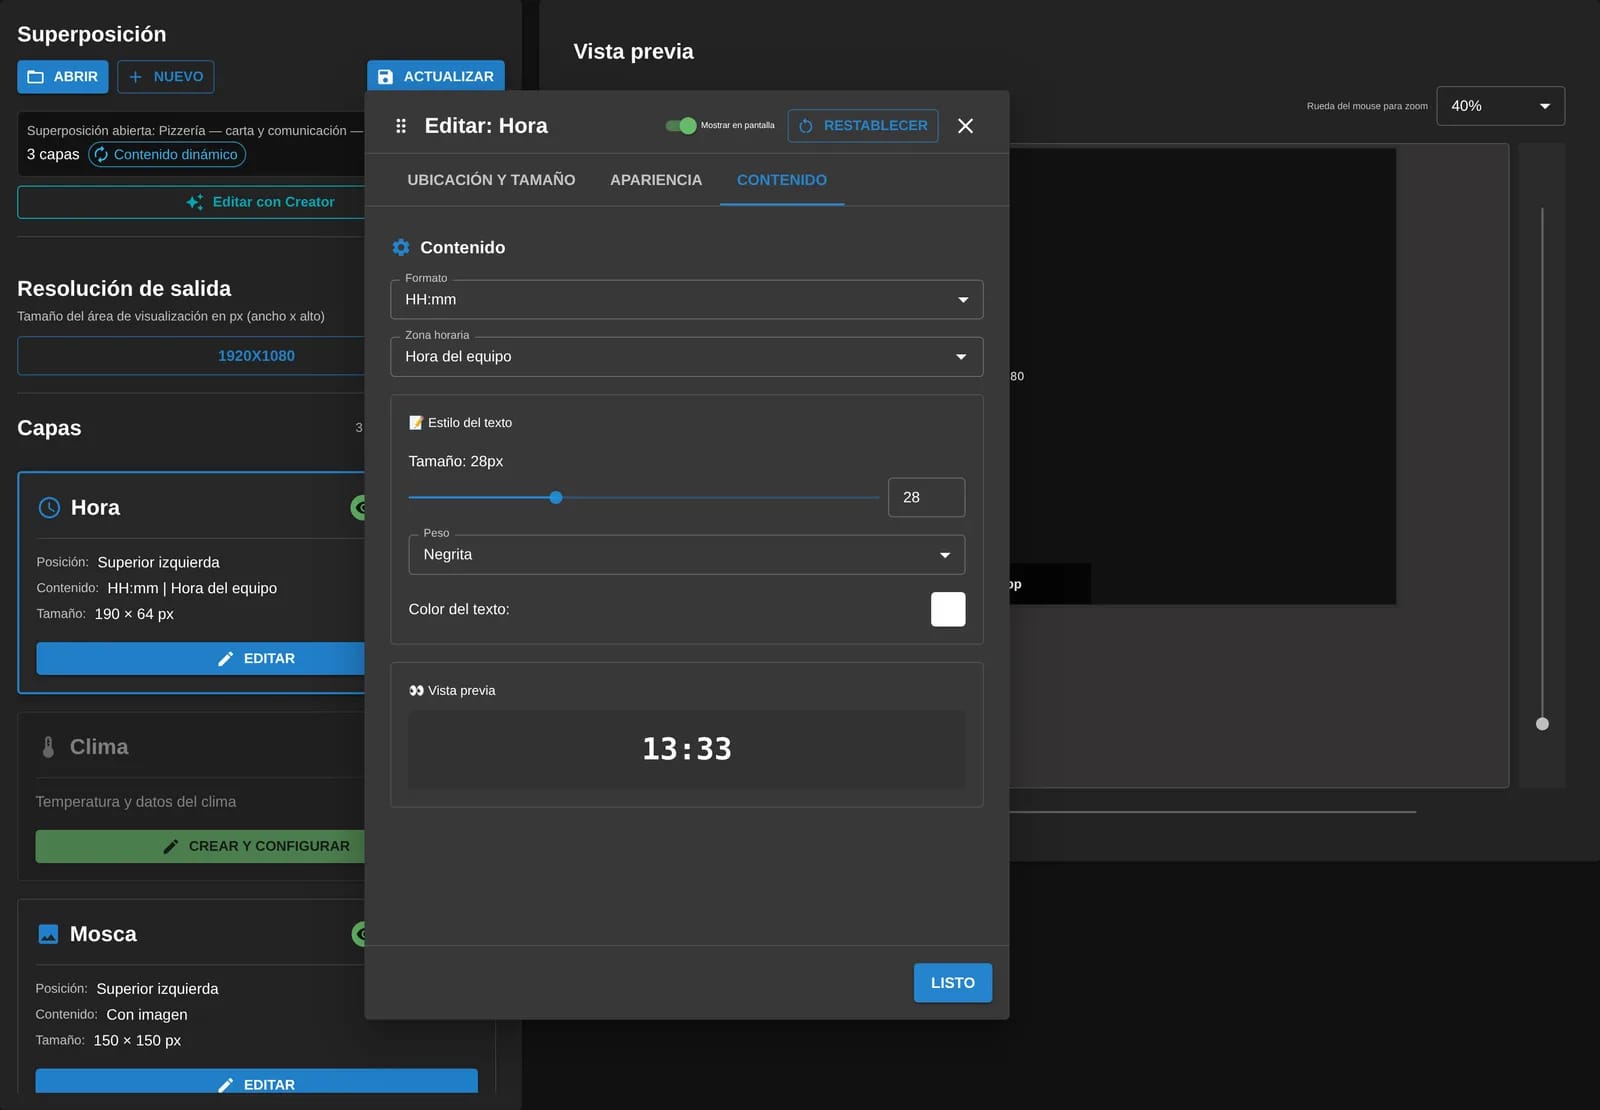Click the horizontal scrollbar below the preview canvas

[1212, 812]
